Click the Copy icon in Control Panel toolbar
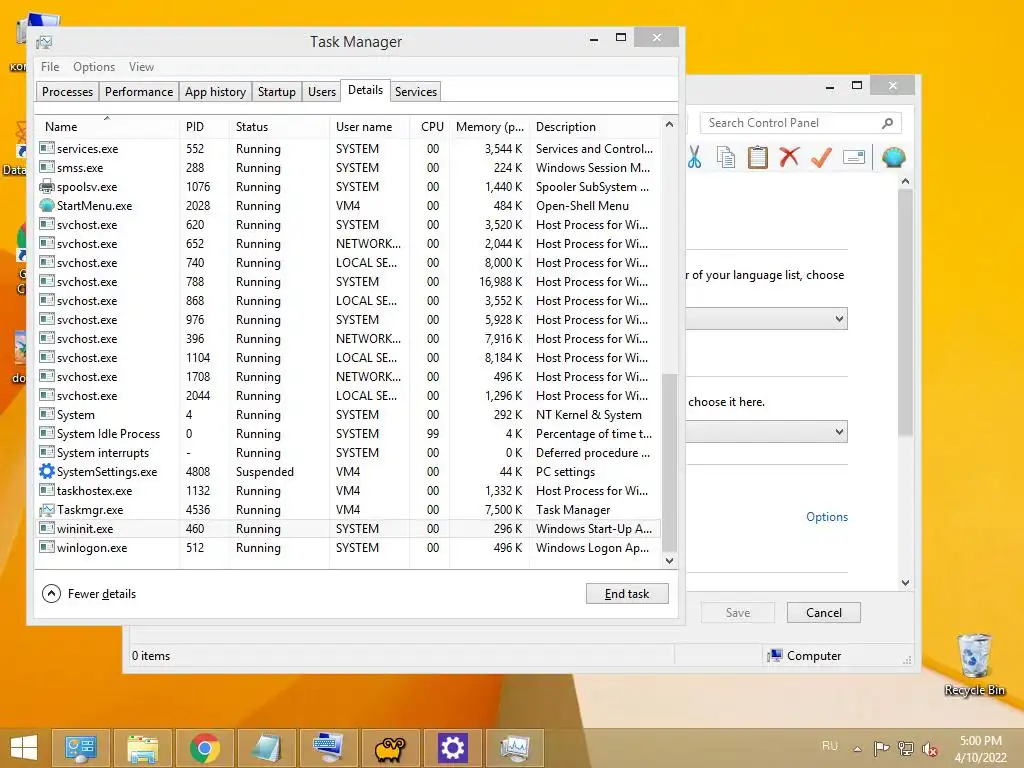This screenshot has width=1024, height=768. tap(726, 157)
